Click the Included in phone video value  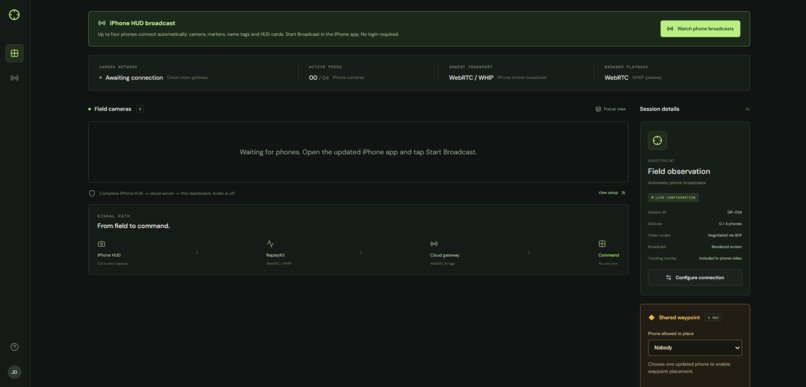[x=720, y=258]
